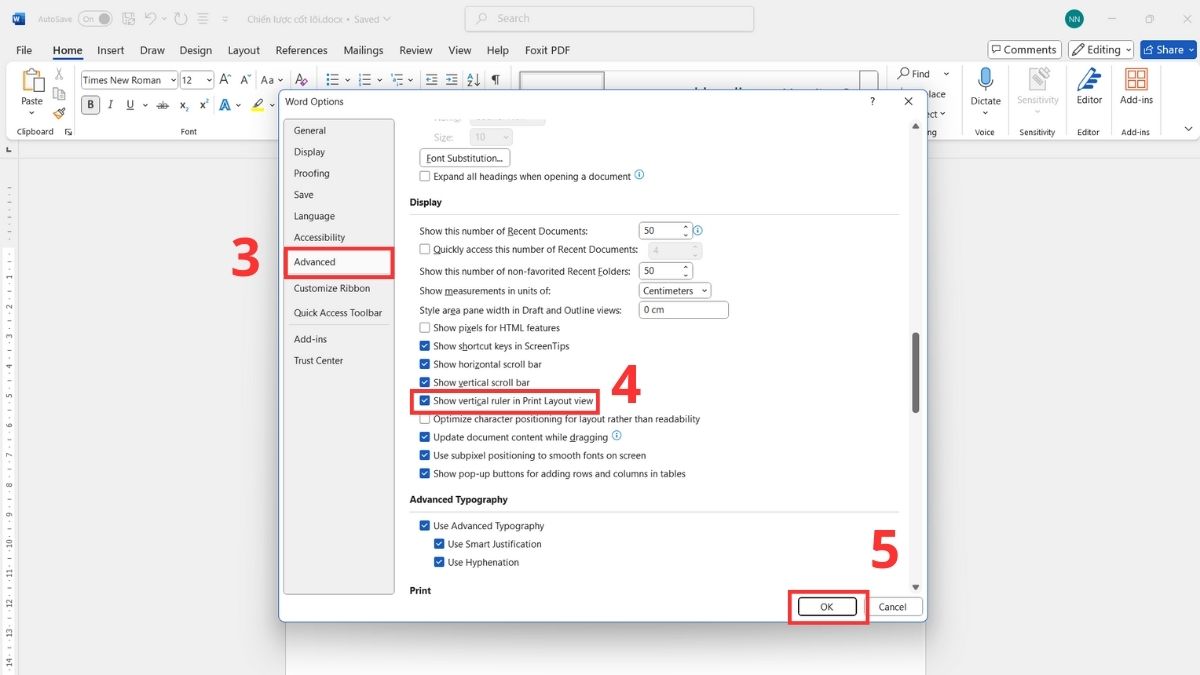Click the Numbering list icon
1200x675 pixels.
[363, 80]
